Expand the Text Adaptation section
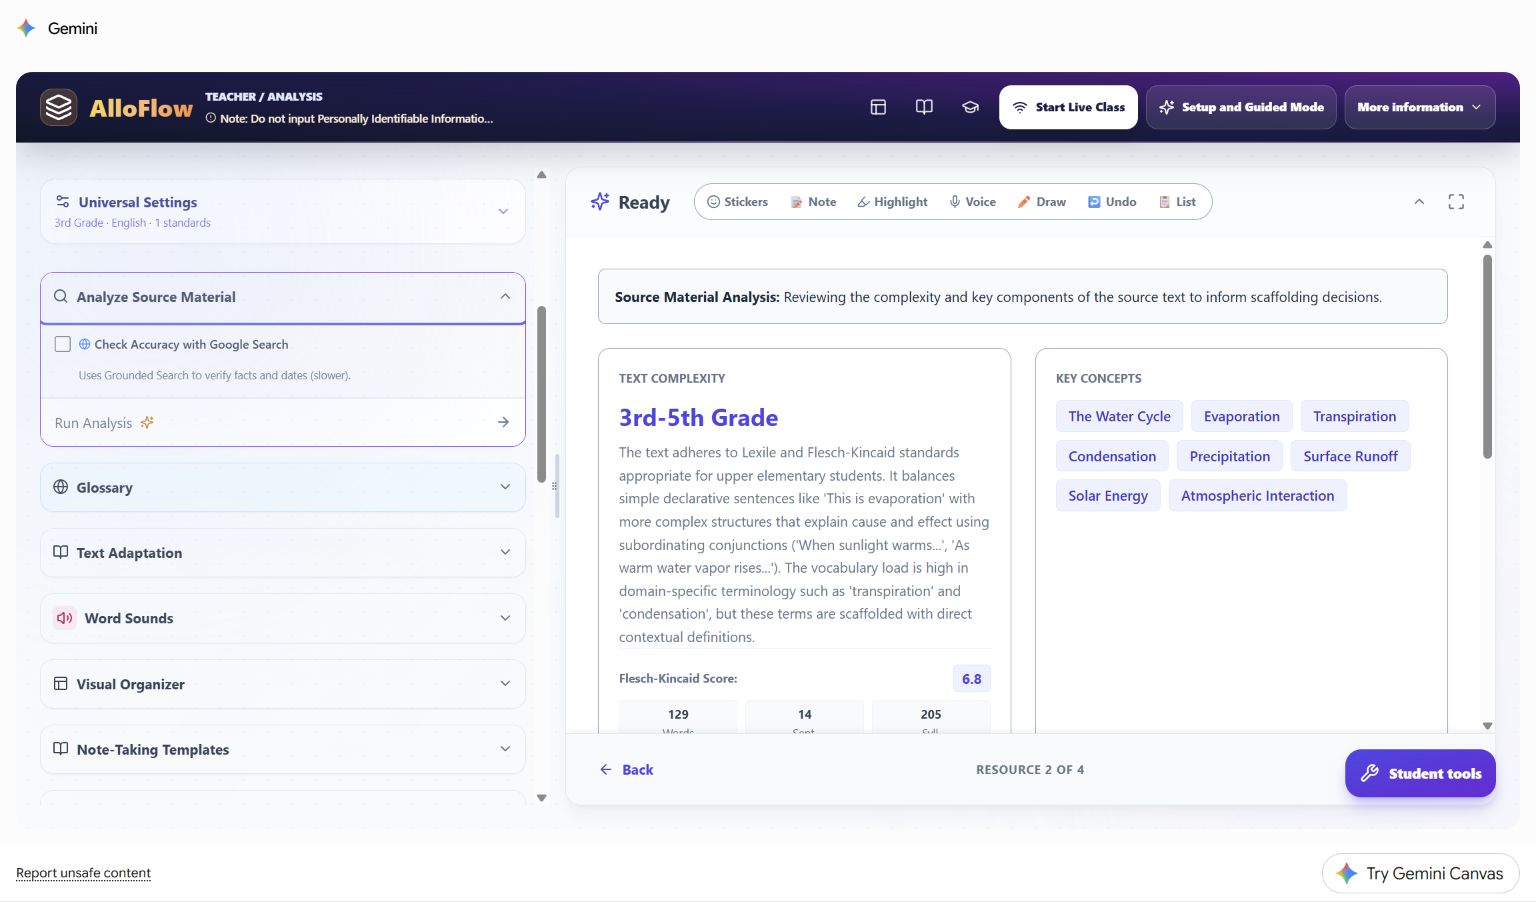 click(283, 553)
